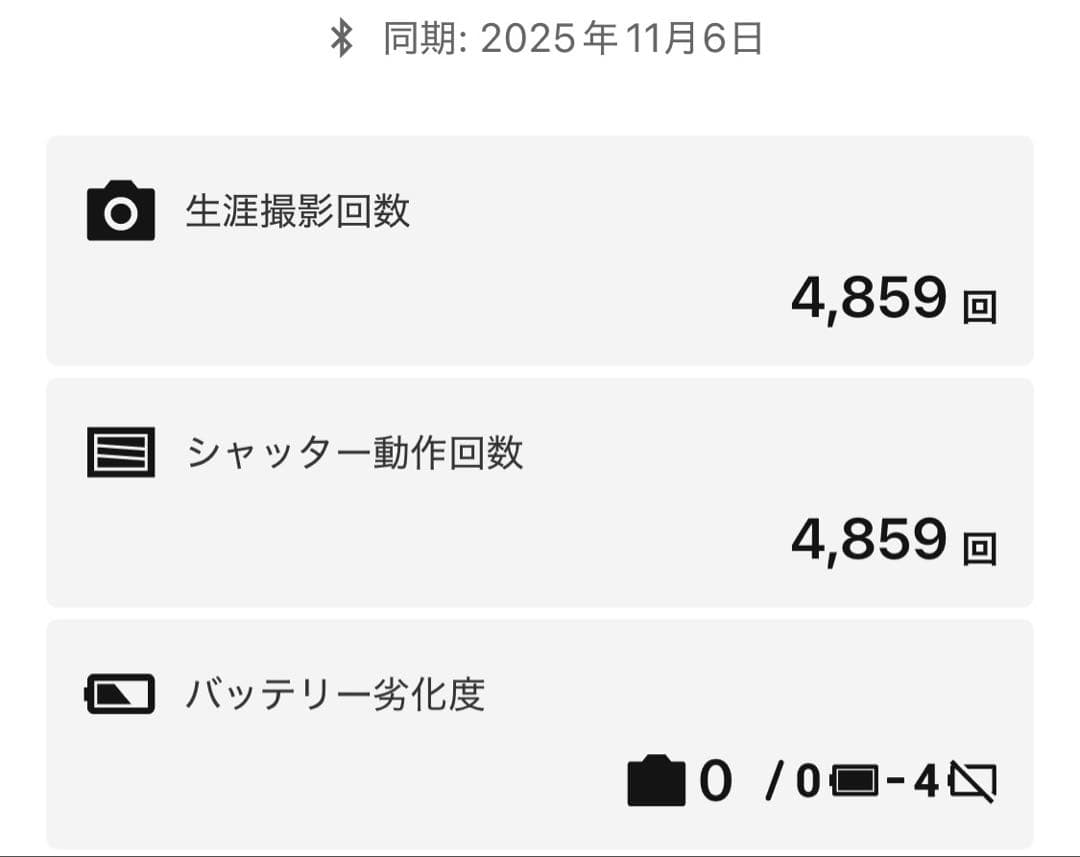
Task: Tap the small 0 after the slash
Action: [808, 783]
